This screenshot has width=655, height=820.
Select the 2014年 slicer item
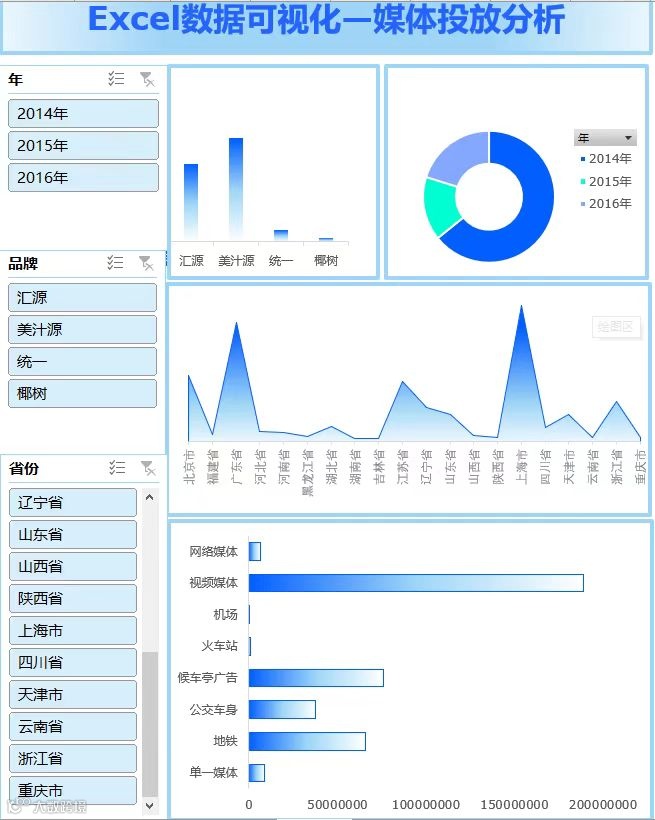pyautogui.click(x=83, y=113)
